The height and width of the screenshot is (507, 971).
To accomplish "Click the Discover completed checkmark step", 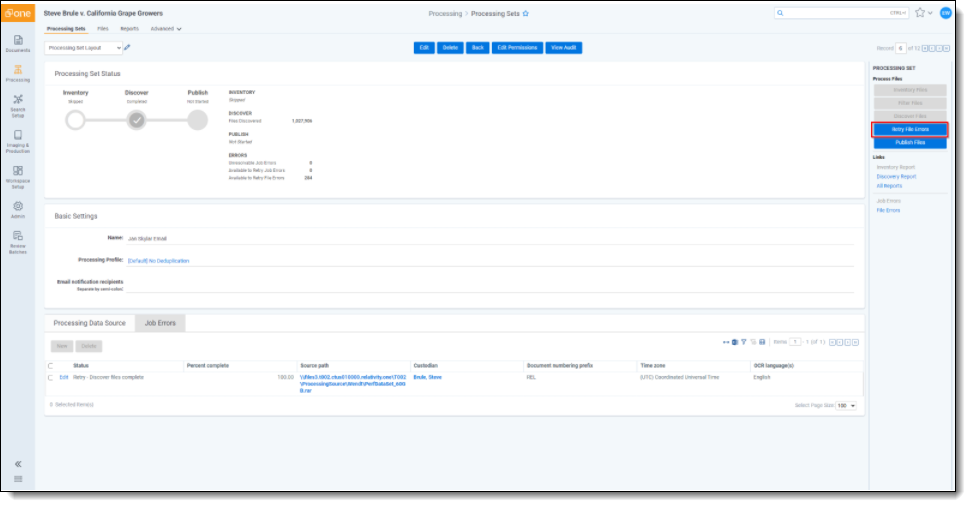I will pyautogui.click(x=137, y=120).
